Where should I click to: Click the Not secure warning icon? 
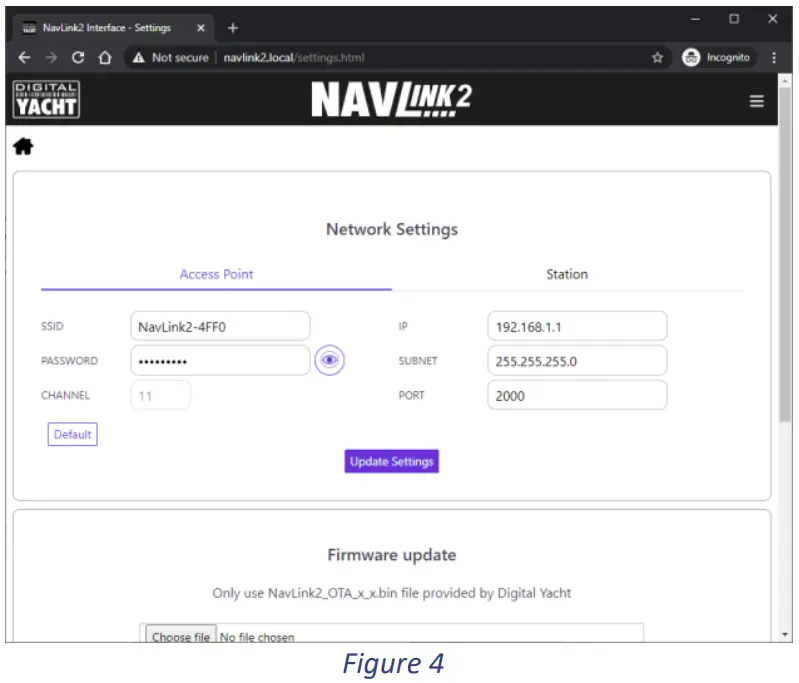[139, 58]
